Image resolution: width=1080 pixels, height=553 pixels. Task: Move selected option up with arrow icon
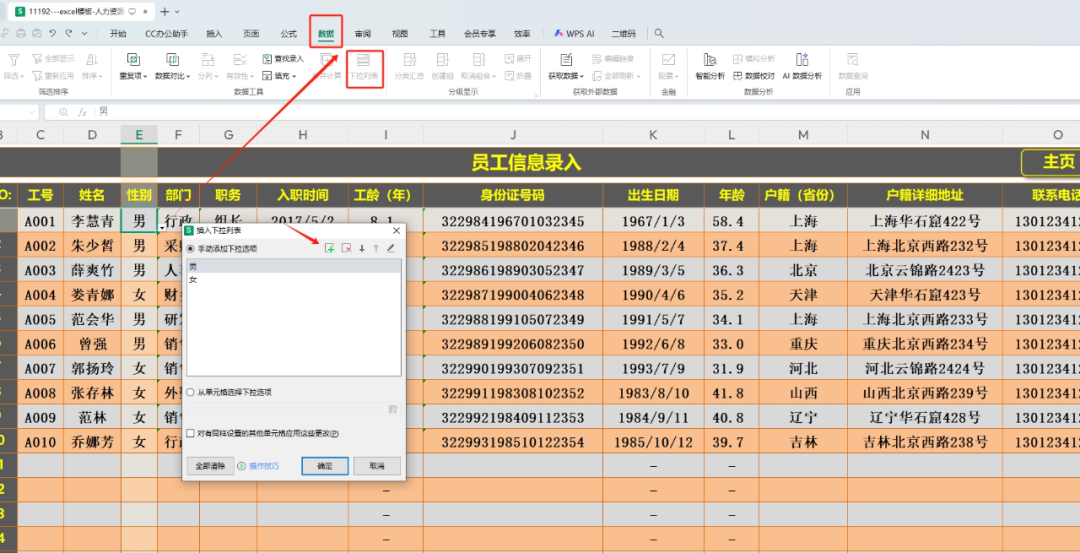(x=376, y=248)
